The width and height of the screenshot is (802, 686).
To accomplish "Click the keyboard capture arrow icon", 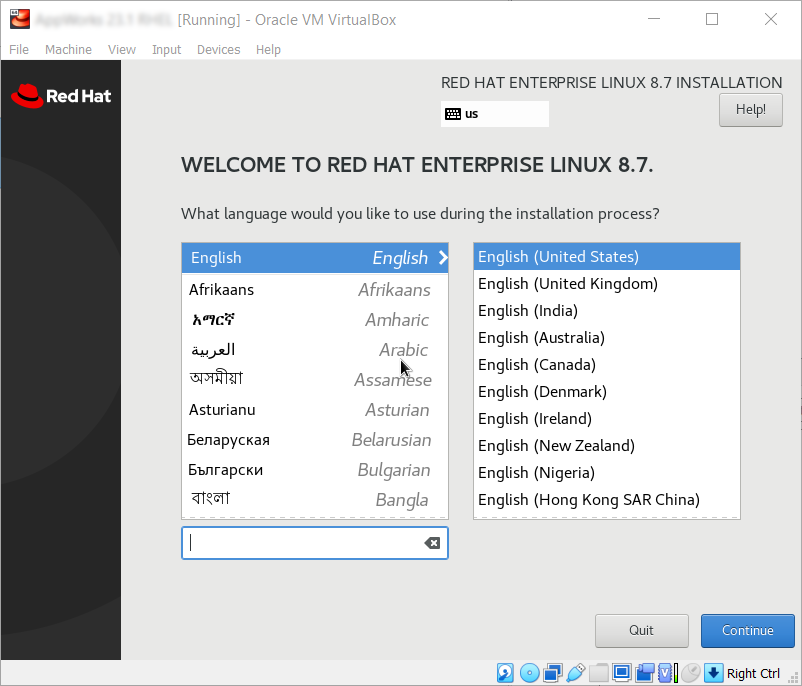I will 713,673.
